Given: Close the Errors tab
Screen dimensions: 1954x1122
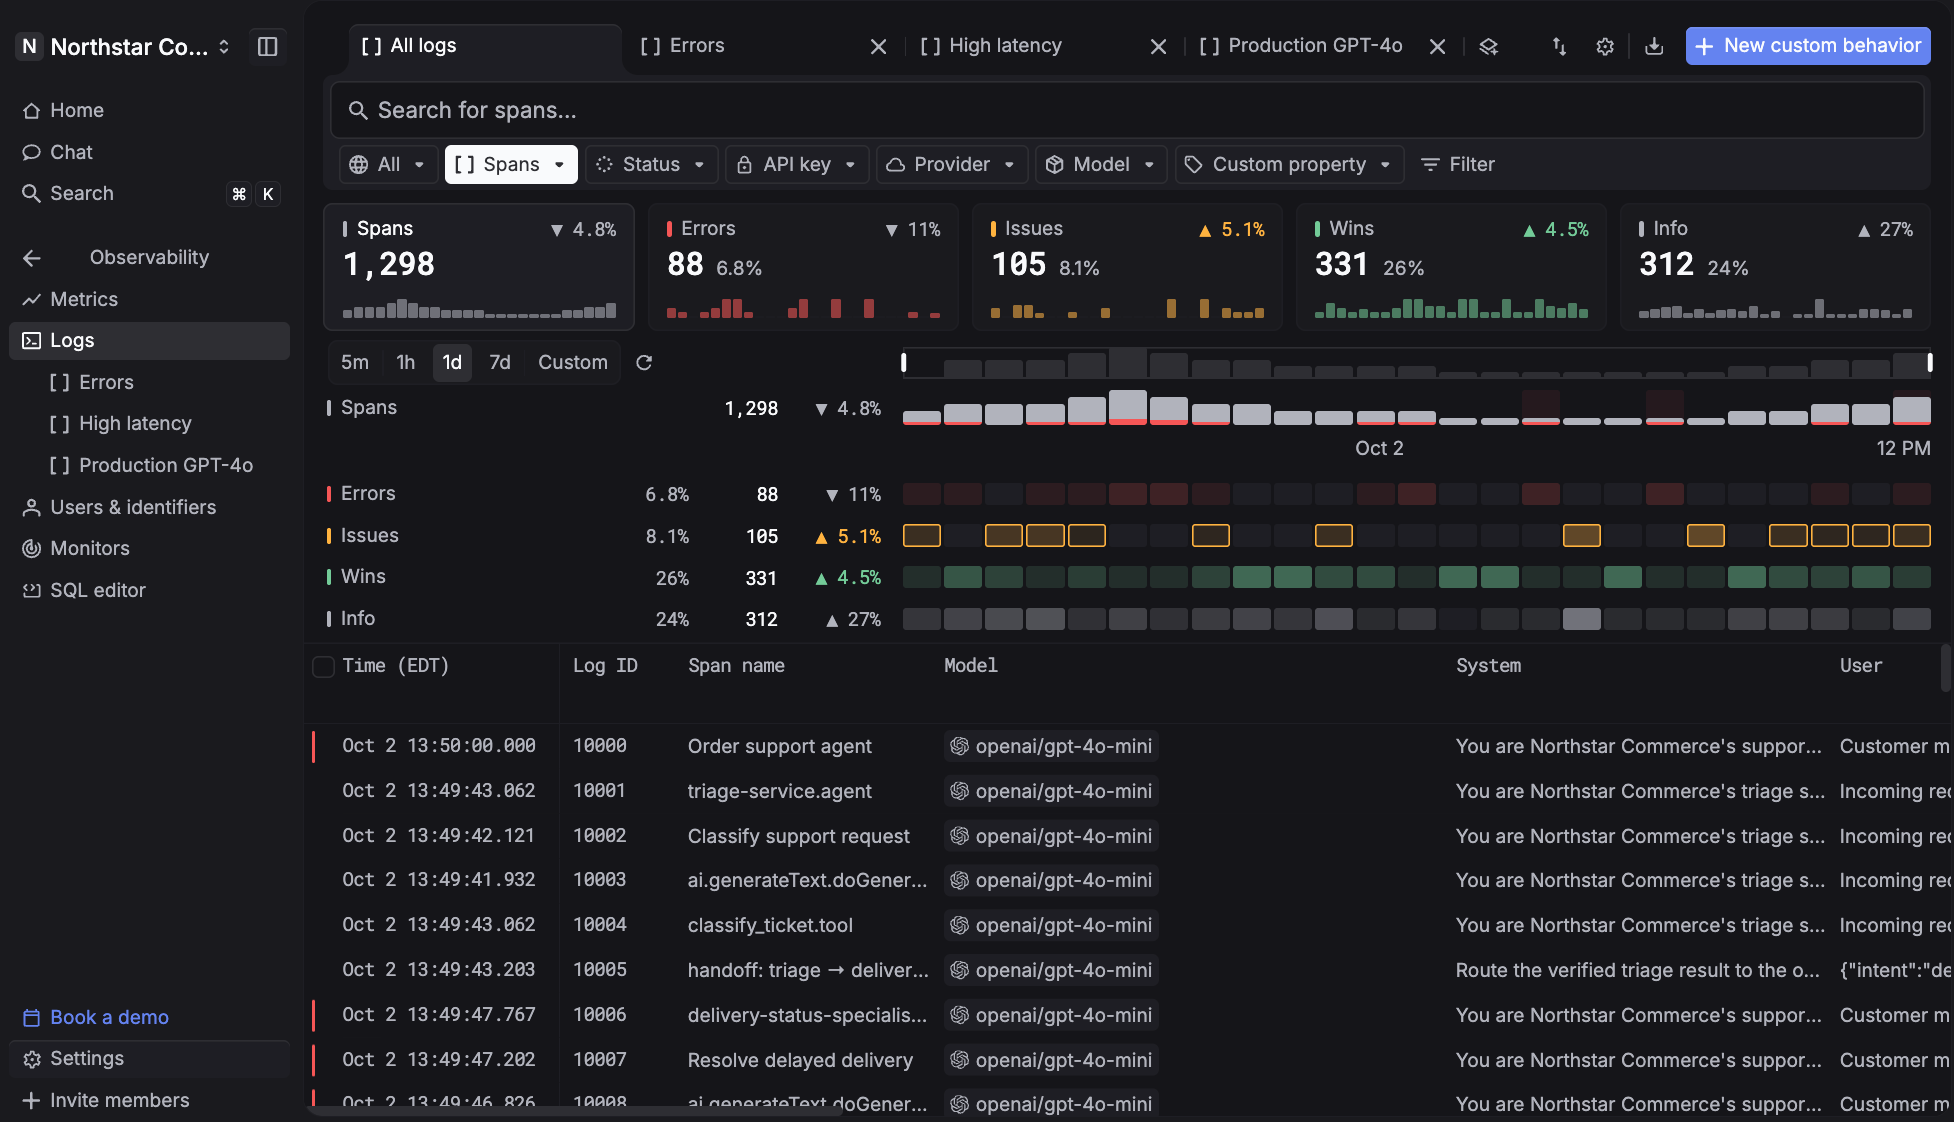Looking at the screenshot, I should point(878,46).
